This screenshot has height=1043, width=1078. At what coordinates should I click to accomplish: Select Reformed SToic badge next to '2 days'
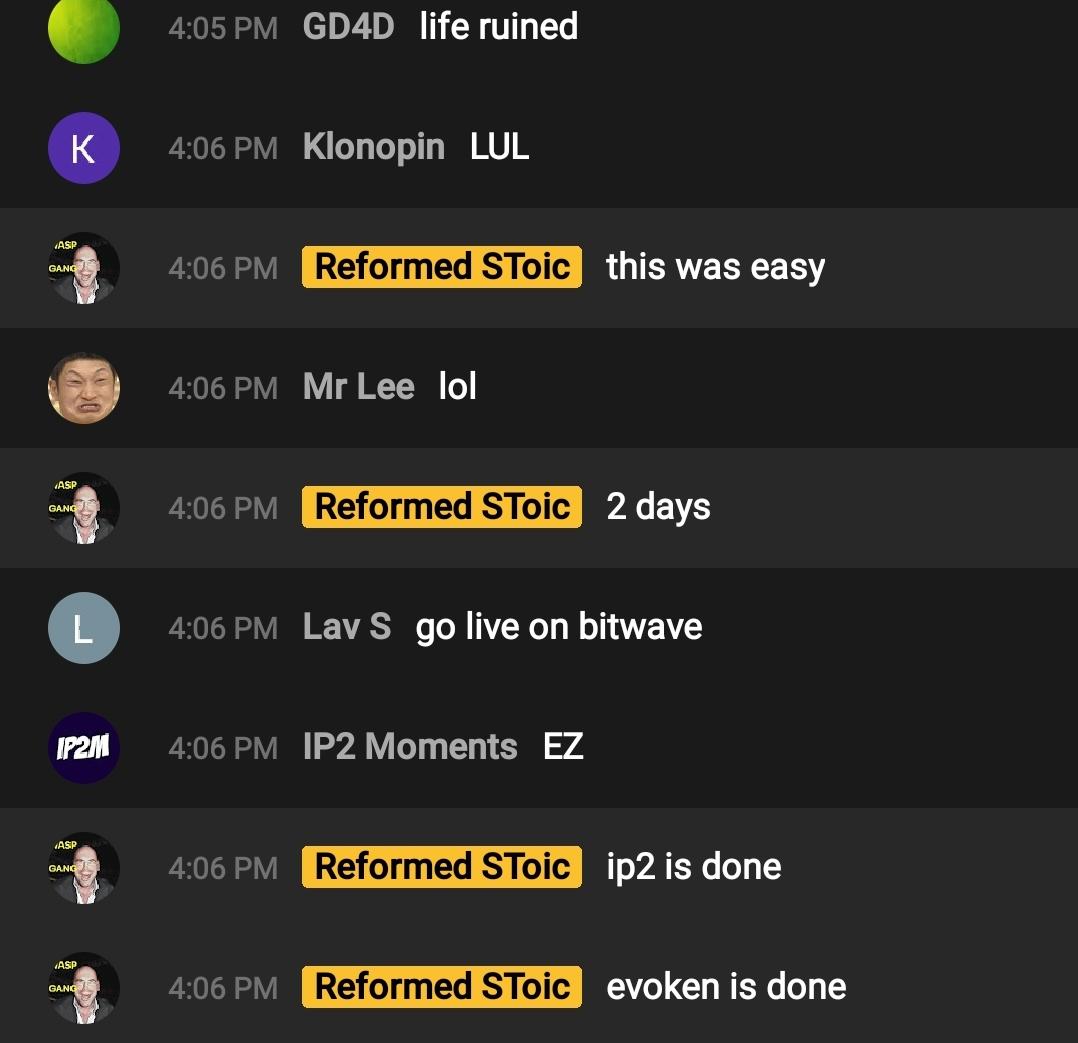point(442,507)
